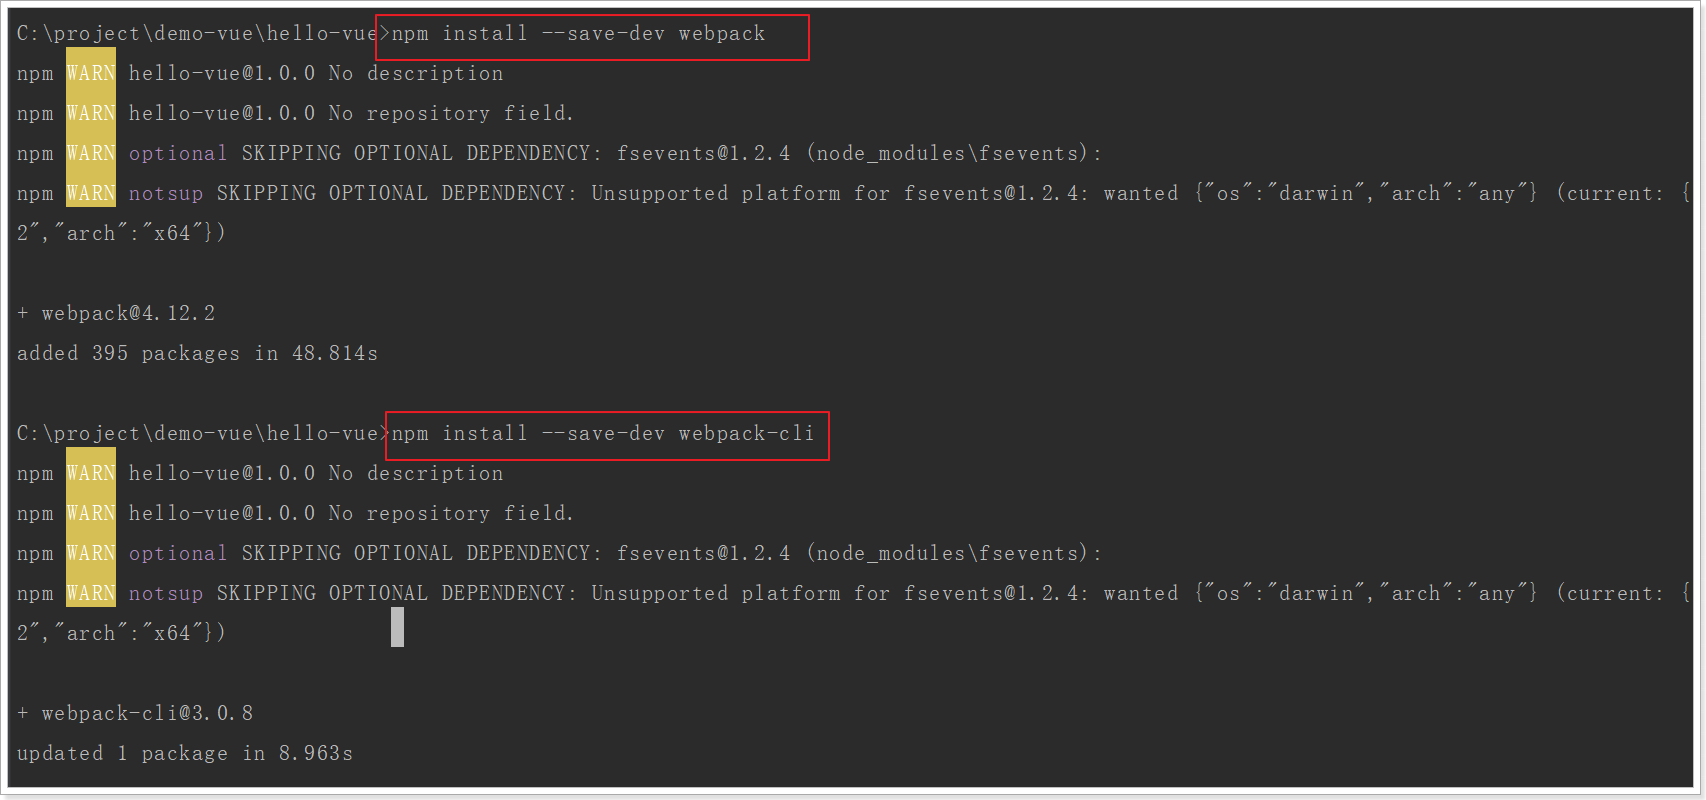
Task: Click the first yellow WARN label
Action: (91, 74)
